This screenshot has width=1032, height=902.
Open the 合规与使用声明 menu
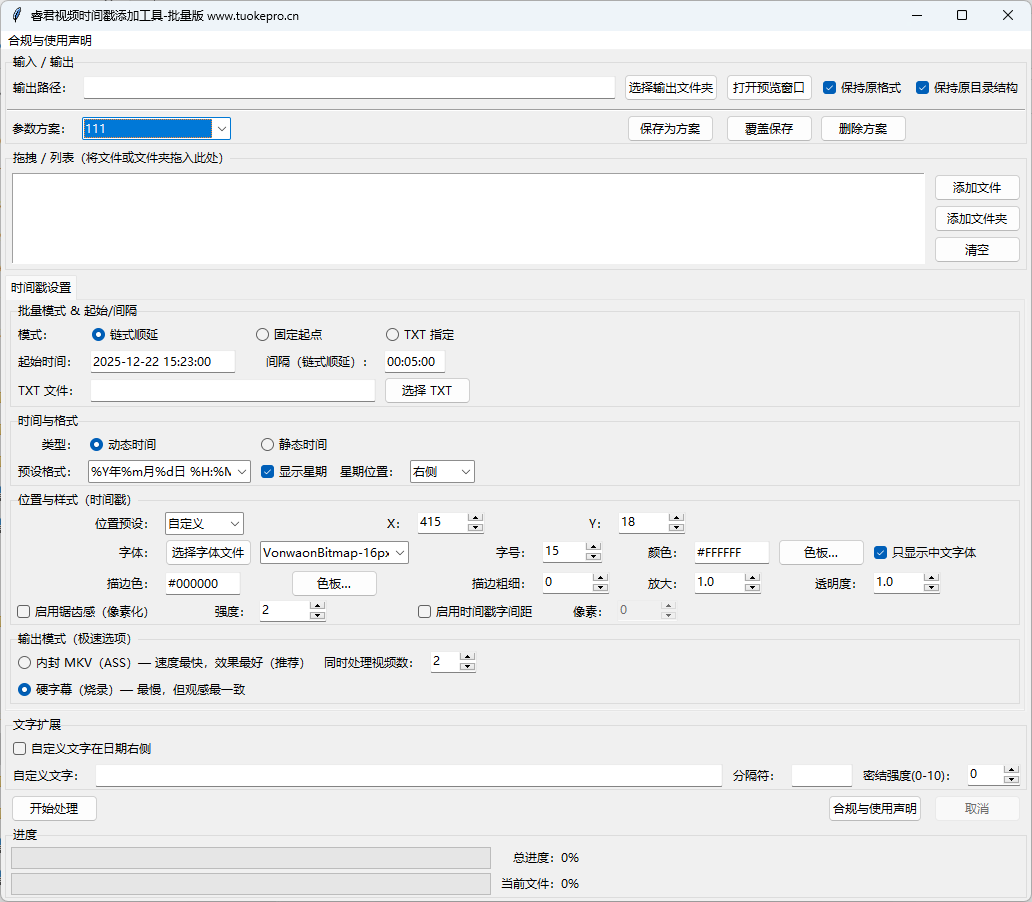50,41
